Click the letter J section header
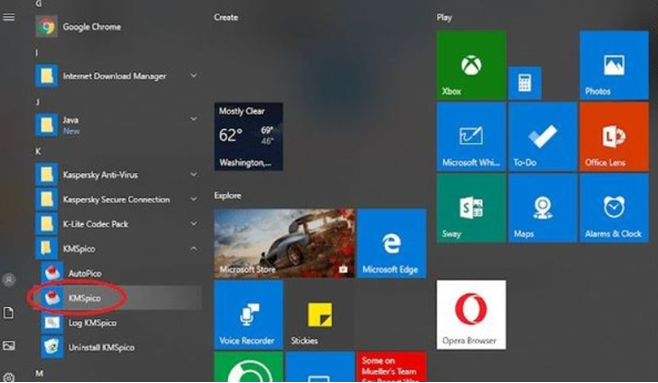Image resolution: width=658 pixels, height=383 pixels. click(38, 102)
